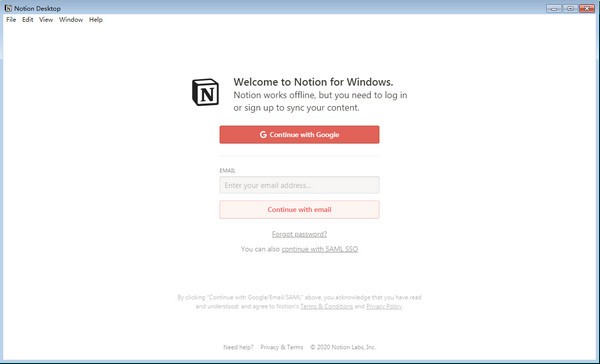Open the Window menu
The image size is (600, 364).
(x=71, y=20)
